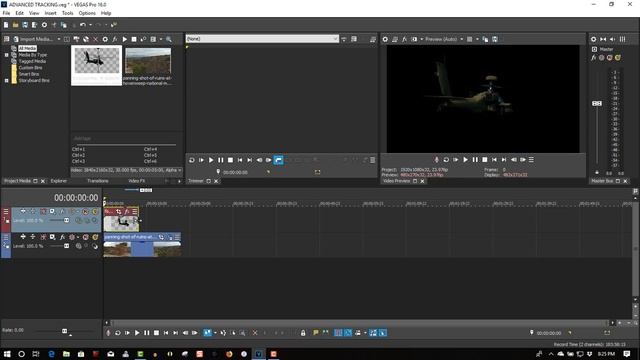Open Video Preview properties gear icon
This screenshot has width=640, height=360.
pos(385,39)
